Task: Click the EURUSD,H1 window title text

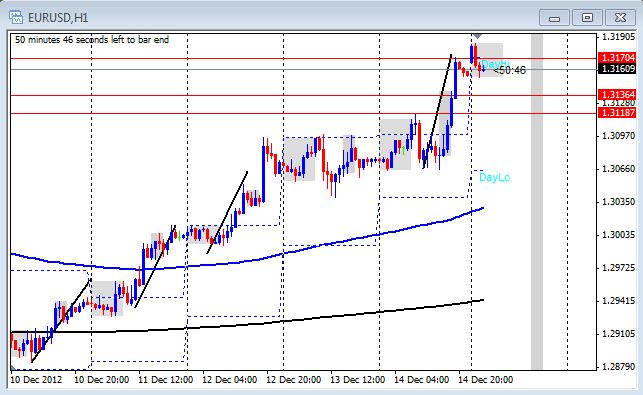Action: [58, 18]
